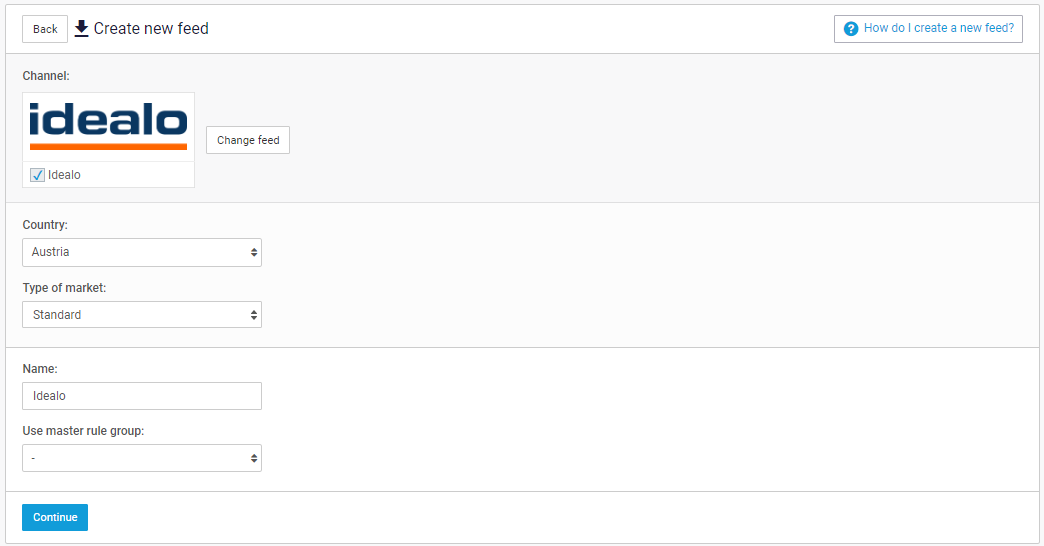Viewport: 1044px width, 546px height.
Task: Focus the Name text field containing Idealo
Action: click(x=141, y=396)
